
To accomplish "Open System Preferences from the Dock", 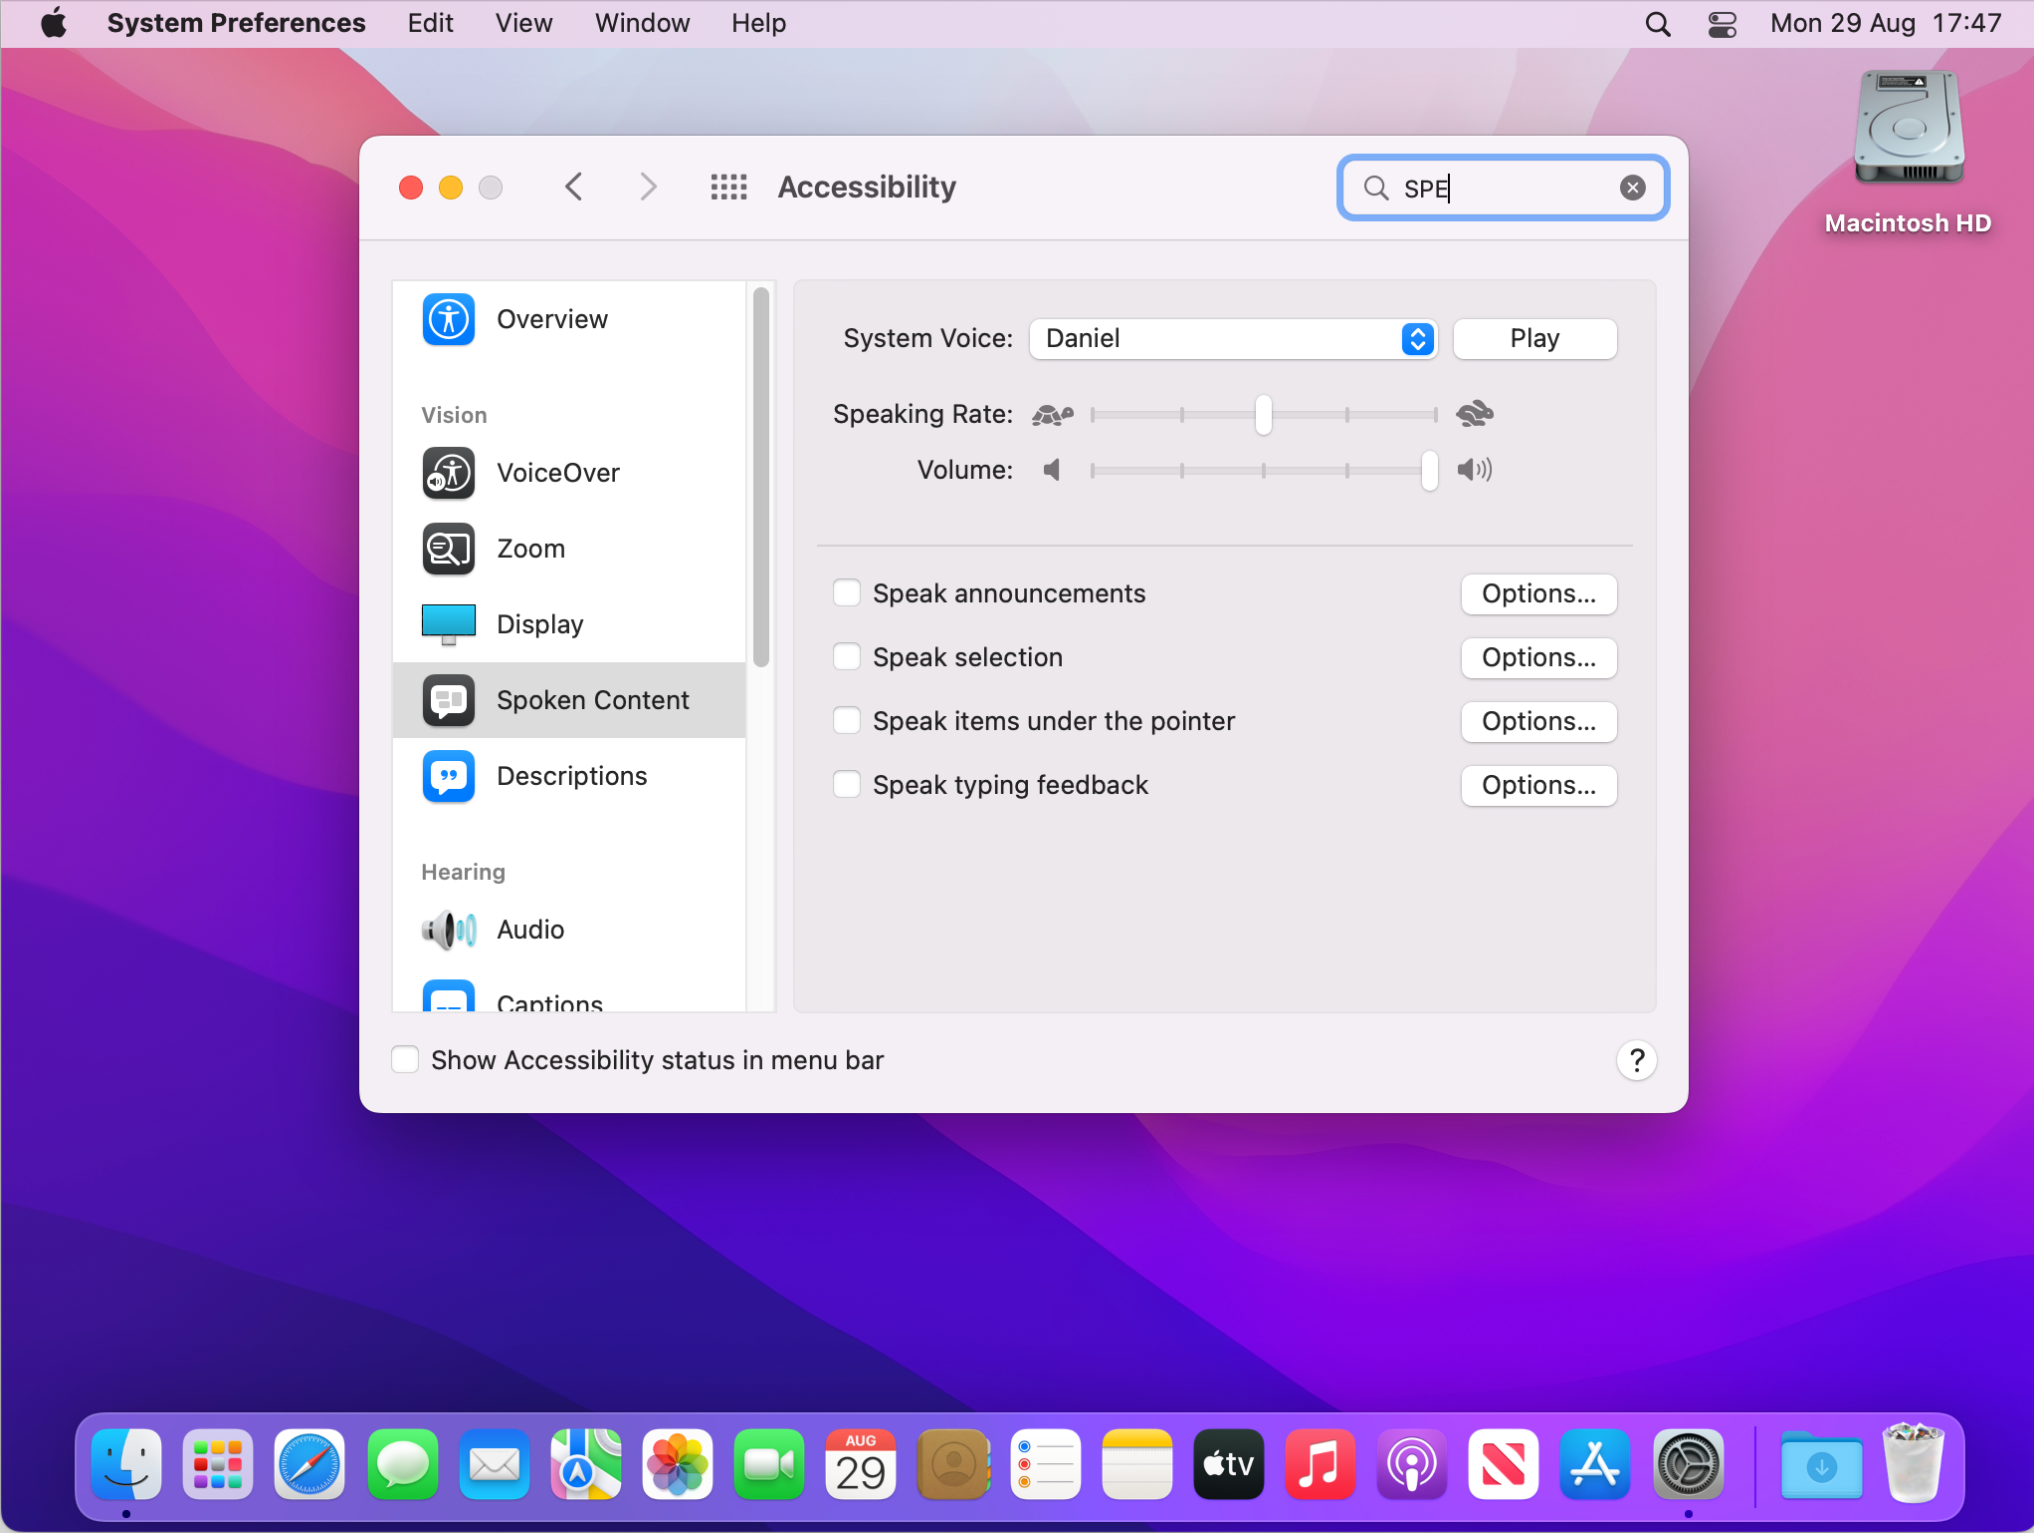I will point(1688,1465).
